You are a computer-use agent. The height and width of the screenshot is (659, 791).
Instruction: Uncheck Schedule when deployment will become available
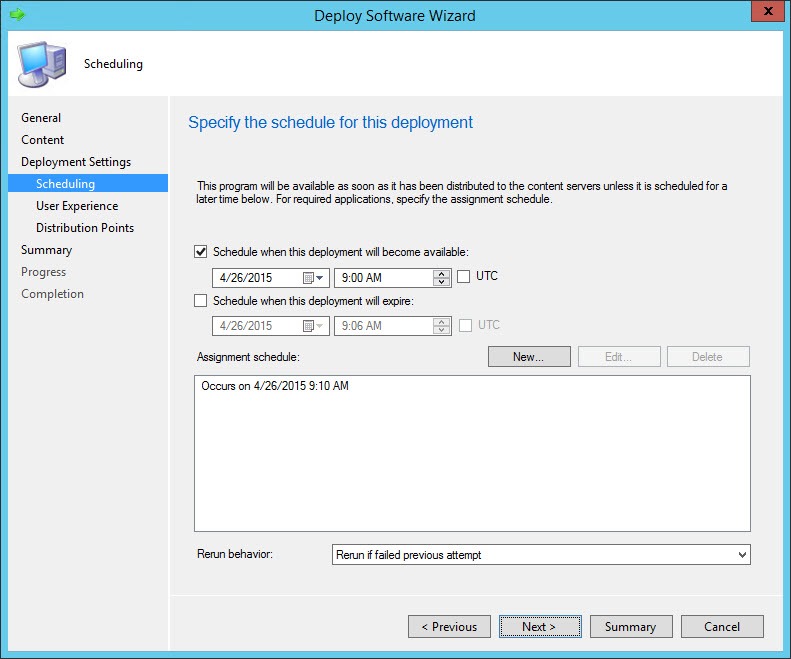201,252
